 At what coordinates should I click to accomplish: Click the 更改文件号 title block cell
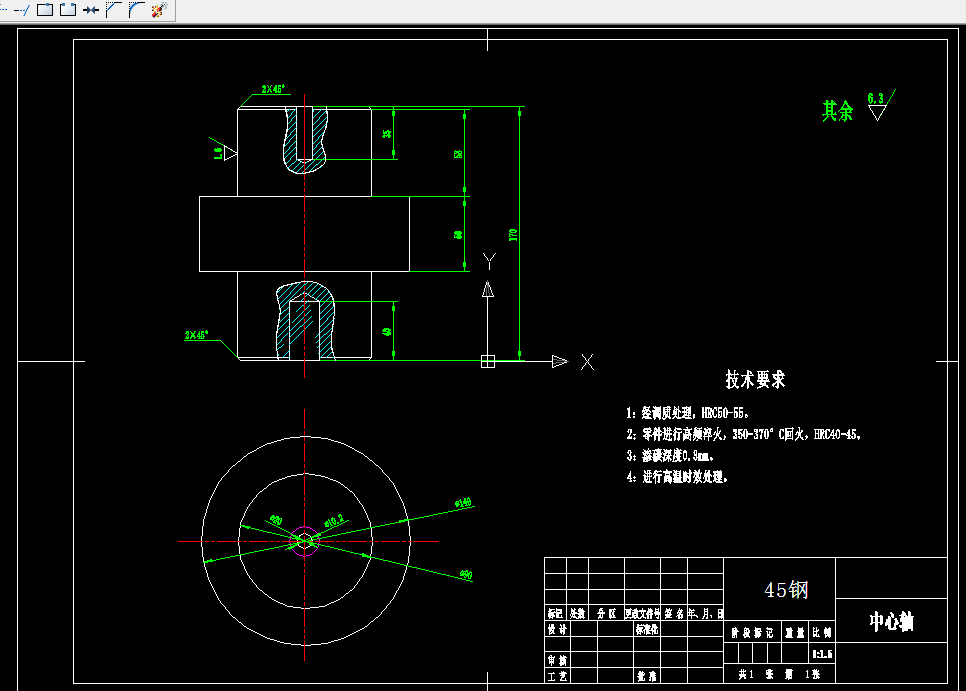(x=643, y=613)
